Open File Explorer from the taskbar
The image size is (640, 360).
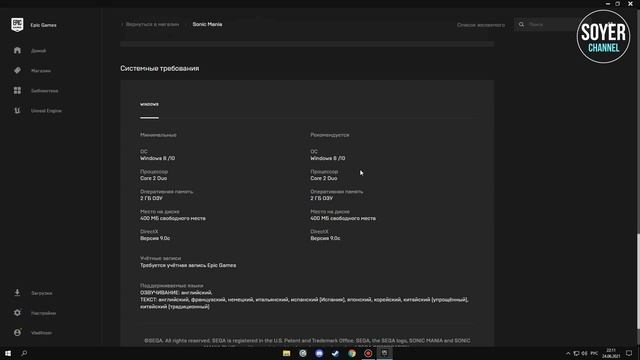click(287, 353)
